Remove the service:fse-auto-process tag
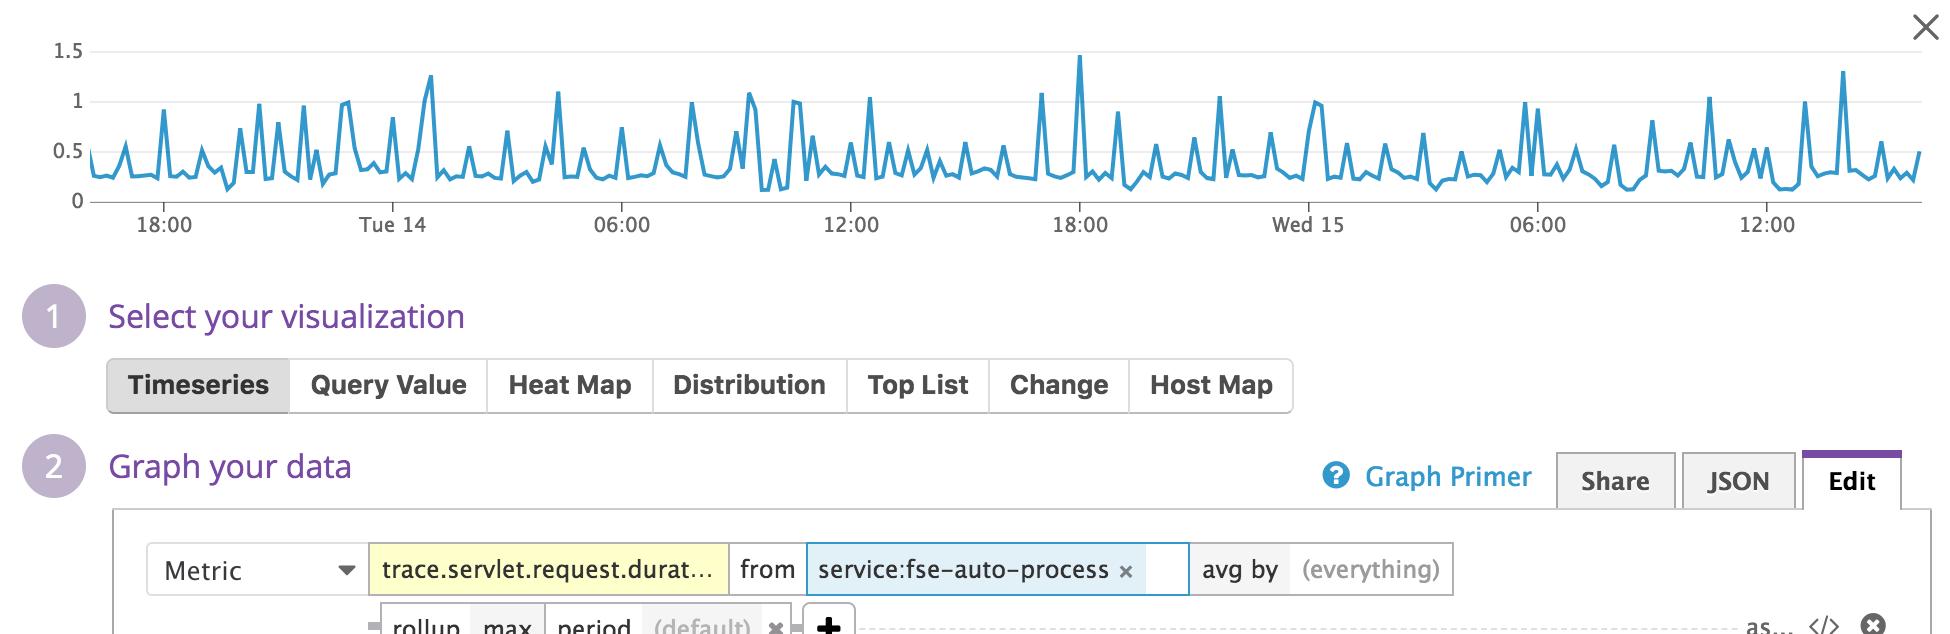The height and width of the screenshot is (634, 1950). click(x=1126, y=571)
